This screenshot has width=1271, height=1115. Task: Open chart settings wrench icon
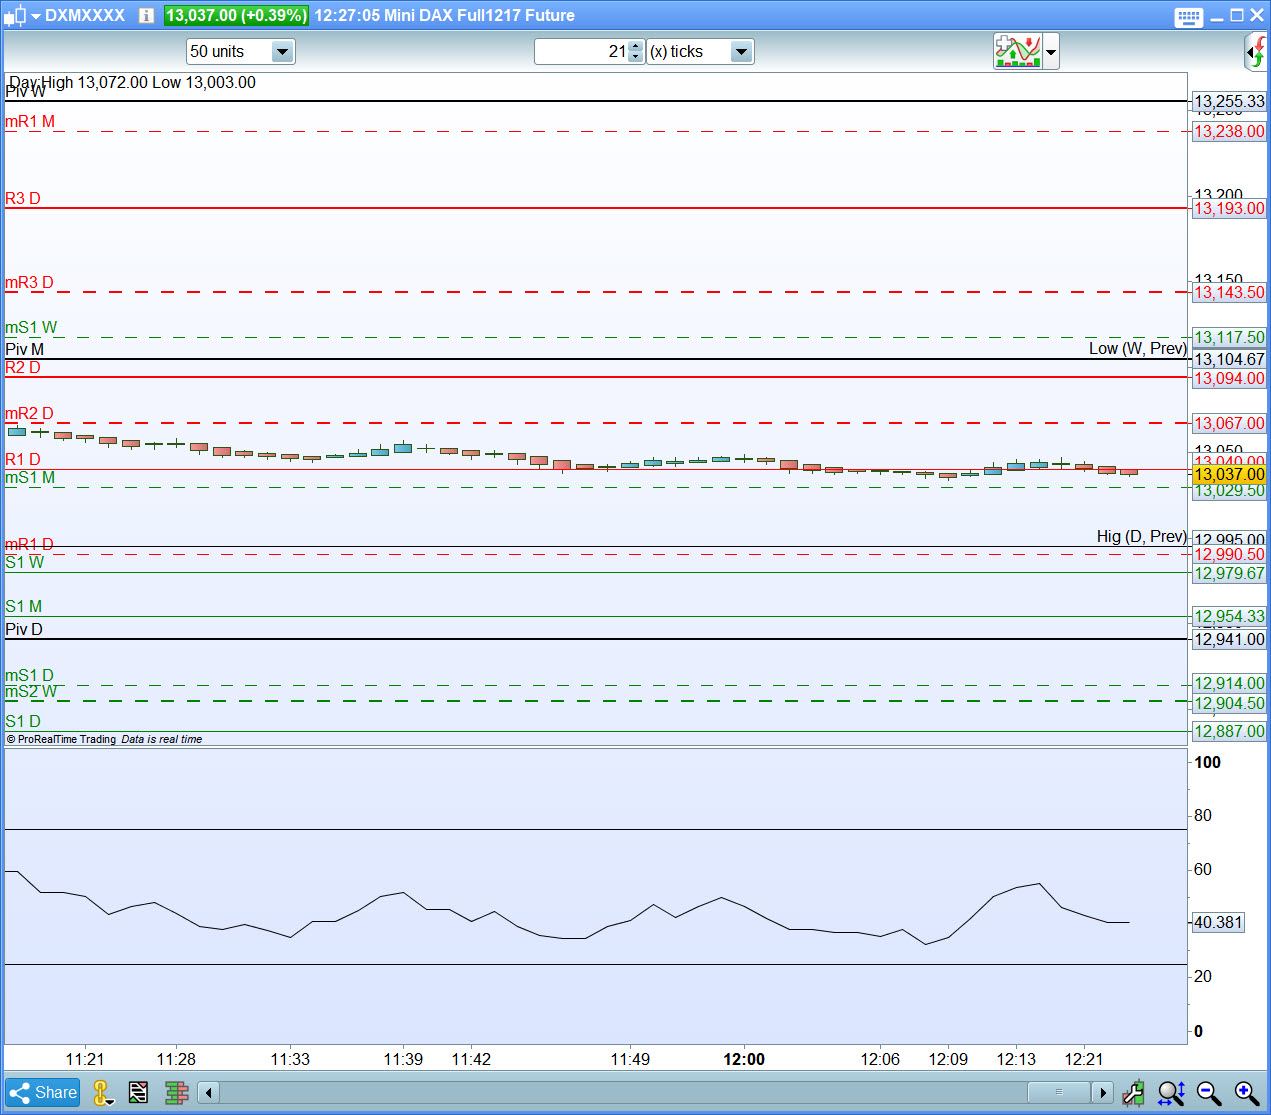click(x=1133, y=1093)
